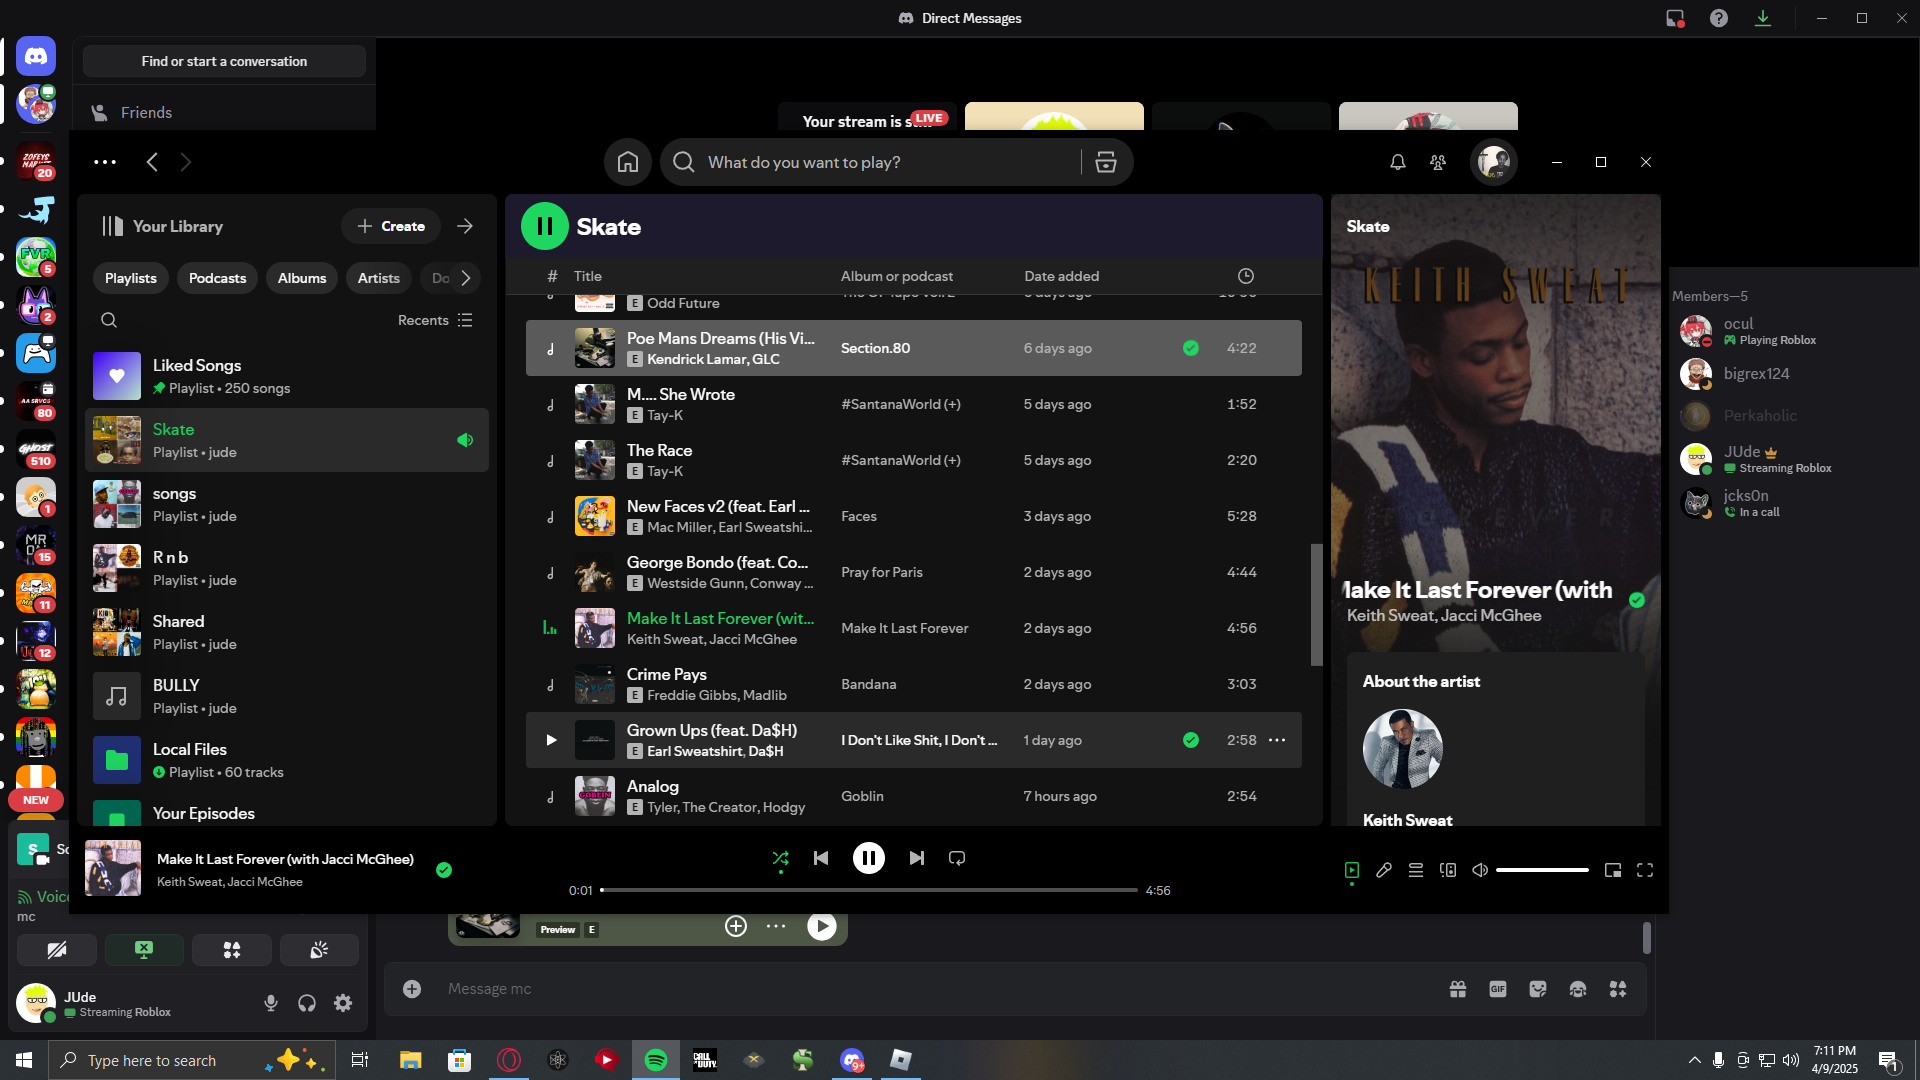Screen dimensions: 1920x1080
Task: Open Discord Friends link
Action: click(146, 113)
